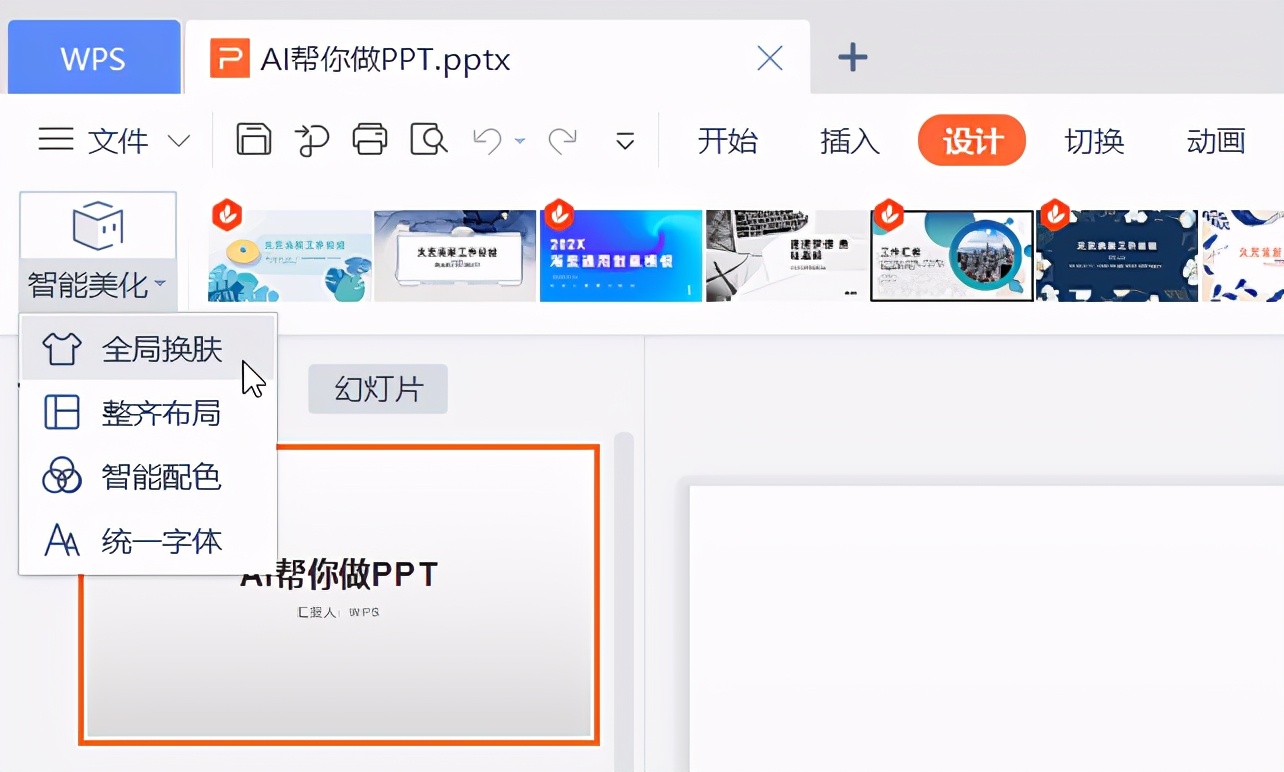Save the presentation file
The width and height of the screenshot is (1284, 772).
click(x=253, y=139)
